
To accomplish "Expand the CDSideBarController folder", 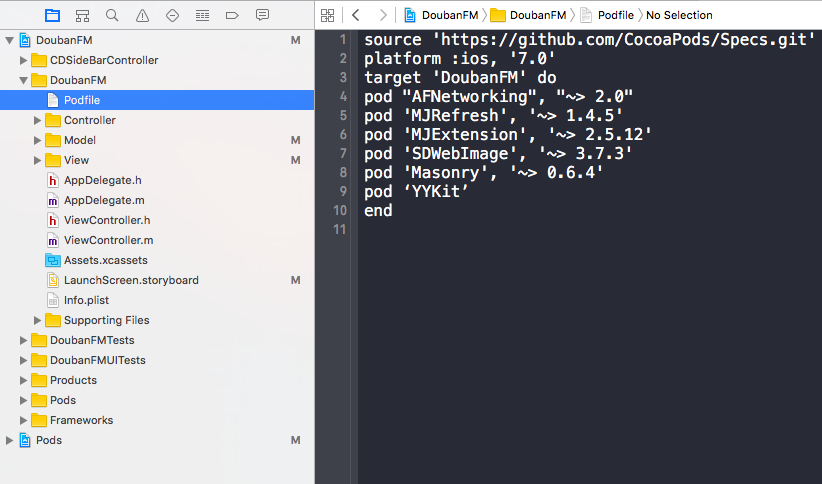I will tap(23, 60).
